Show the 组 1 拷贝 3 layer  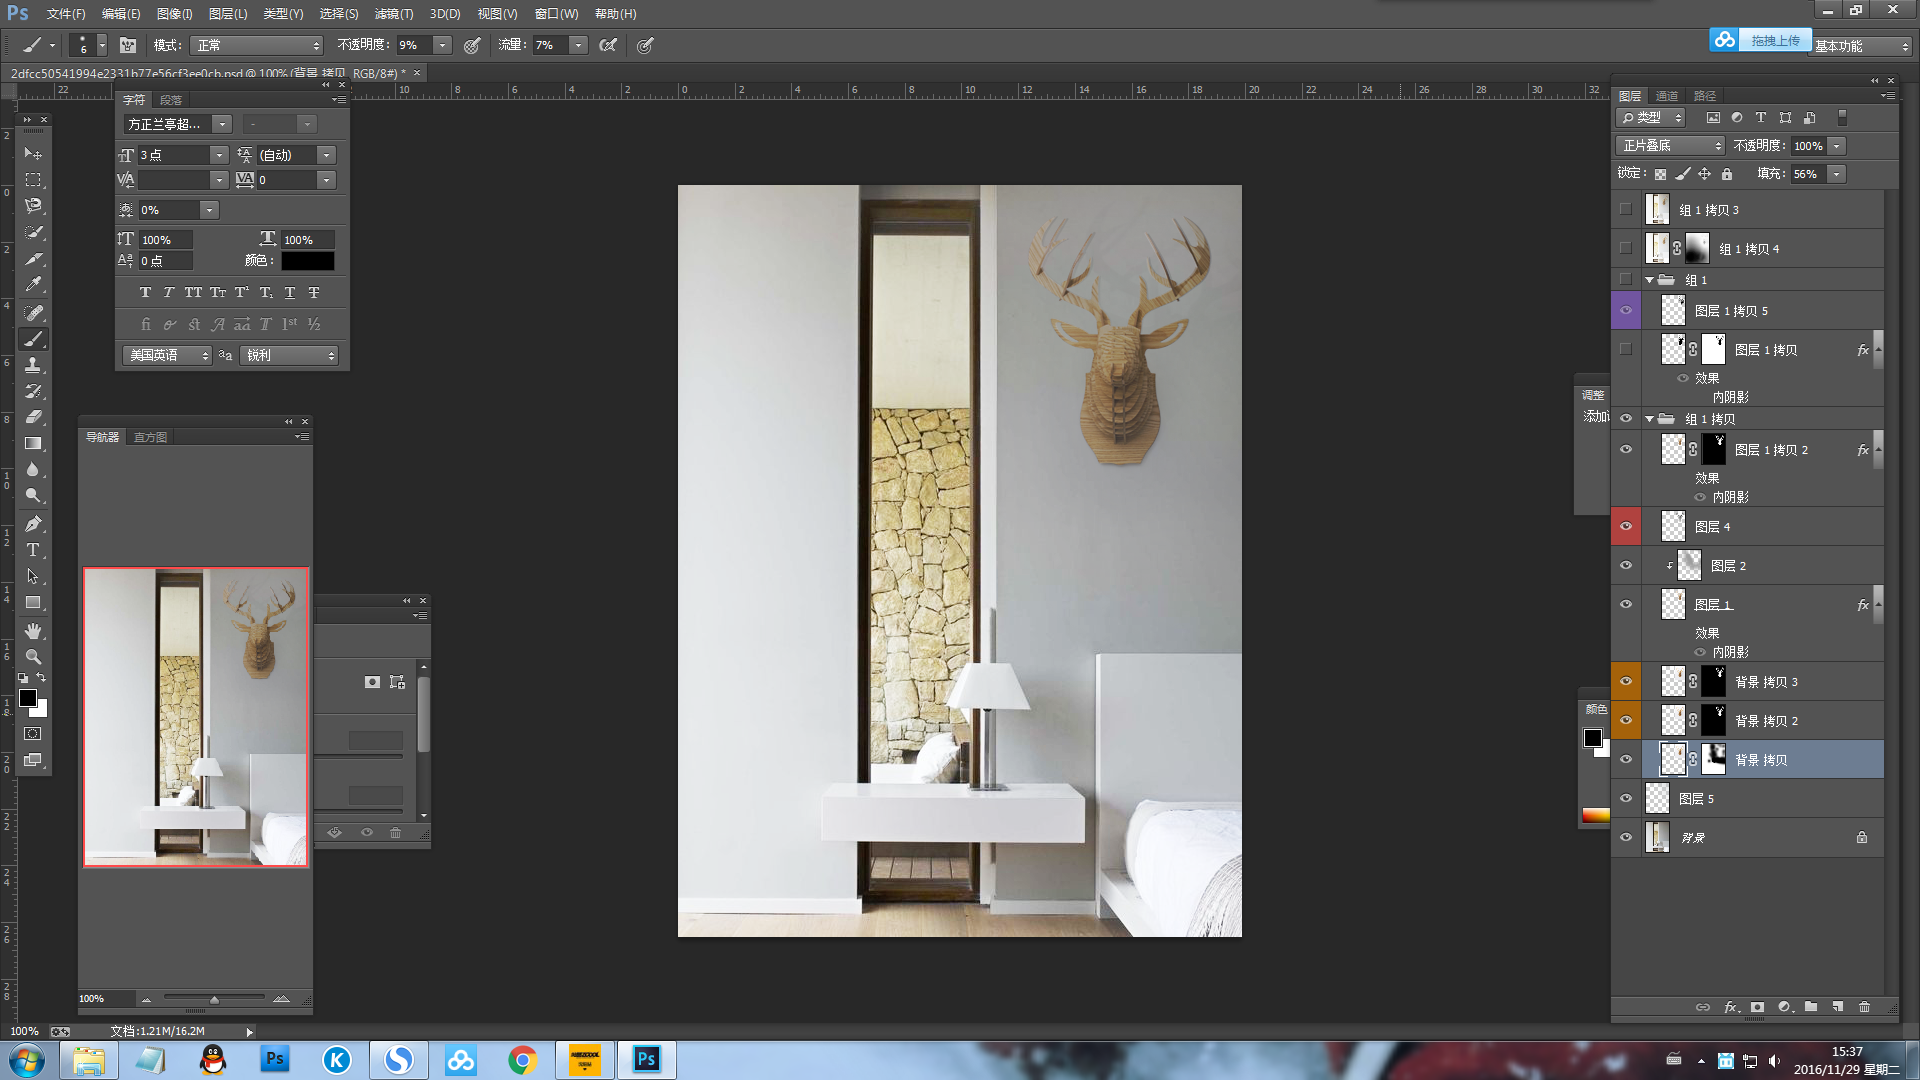(1626, 210)
